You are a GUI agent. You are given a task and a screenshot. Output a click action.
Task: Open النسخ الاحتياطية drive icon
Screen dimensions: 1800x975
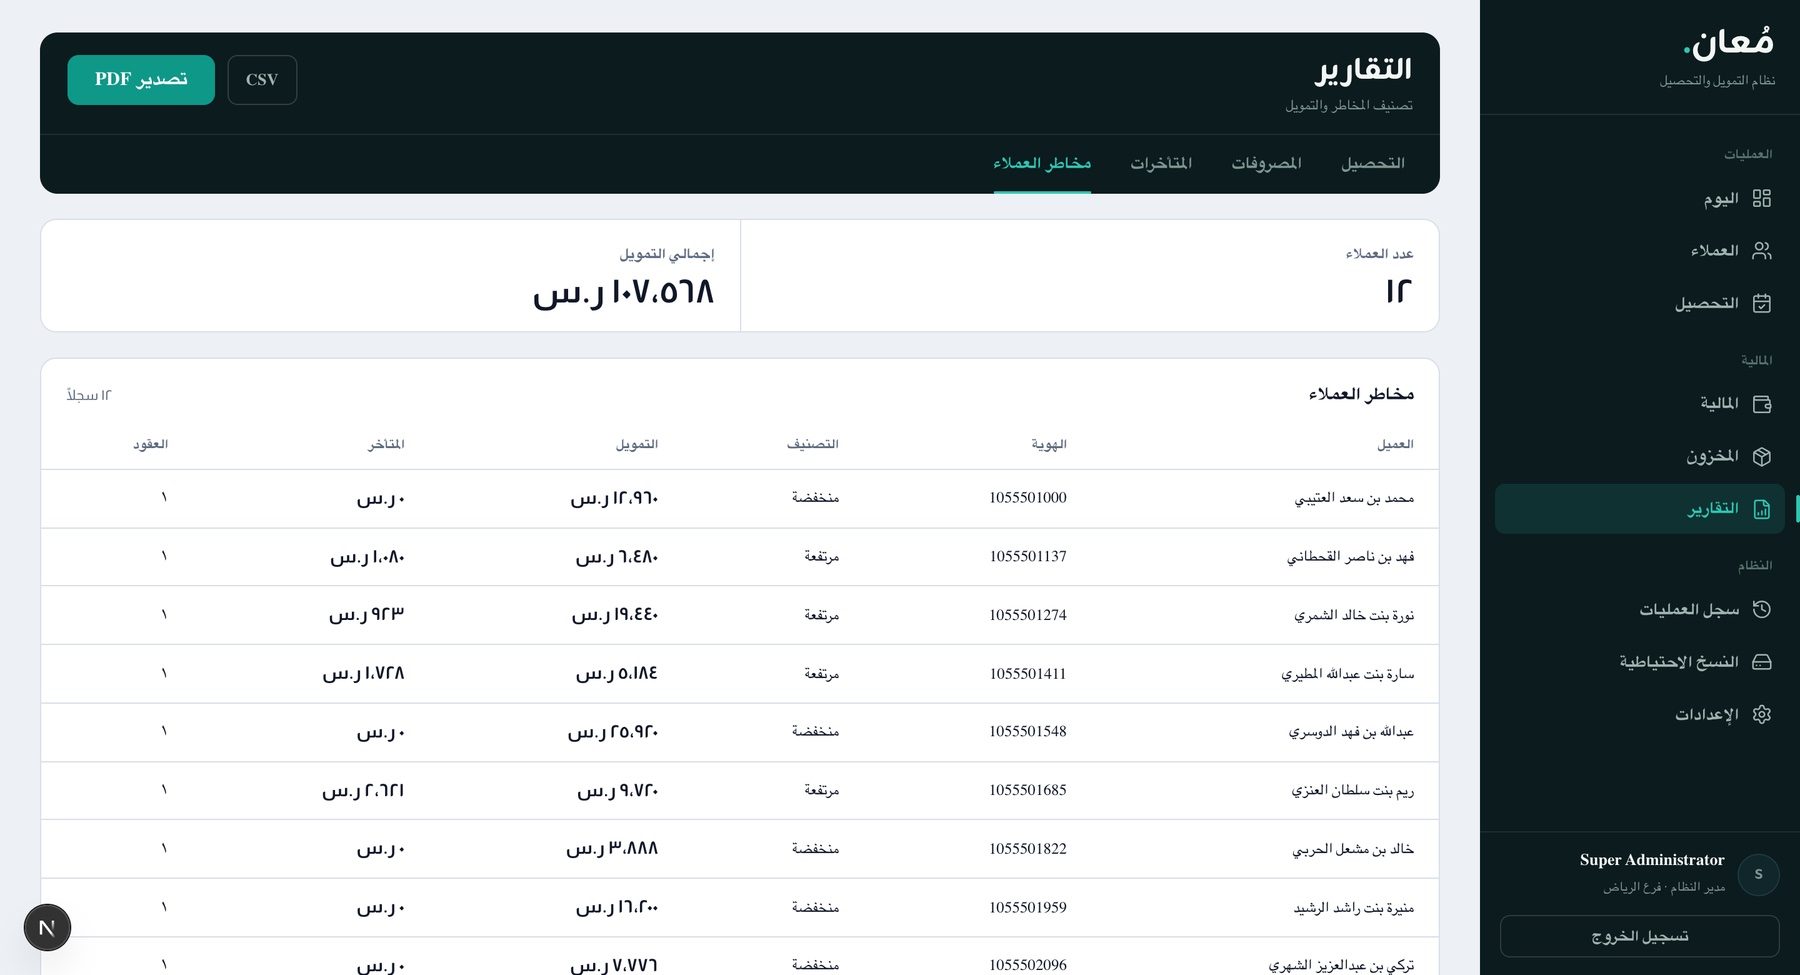(1761, 662)
